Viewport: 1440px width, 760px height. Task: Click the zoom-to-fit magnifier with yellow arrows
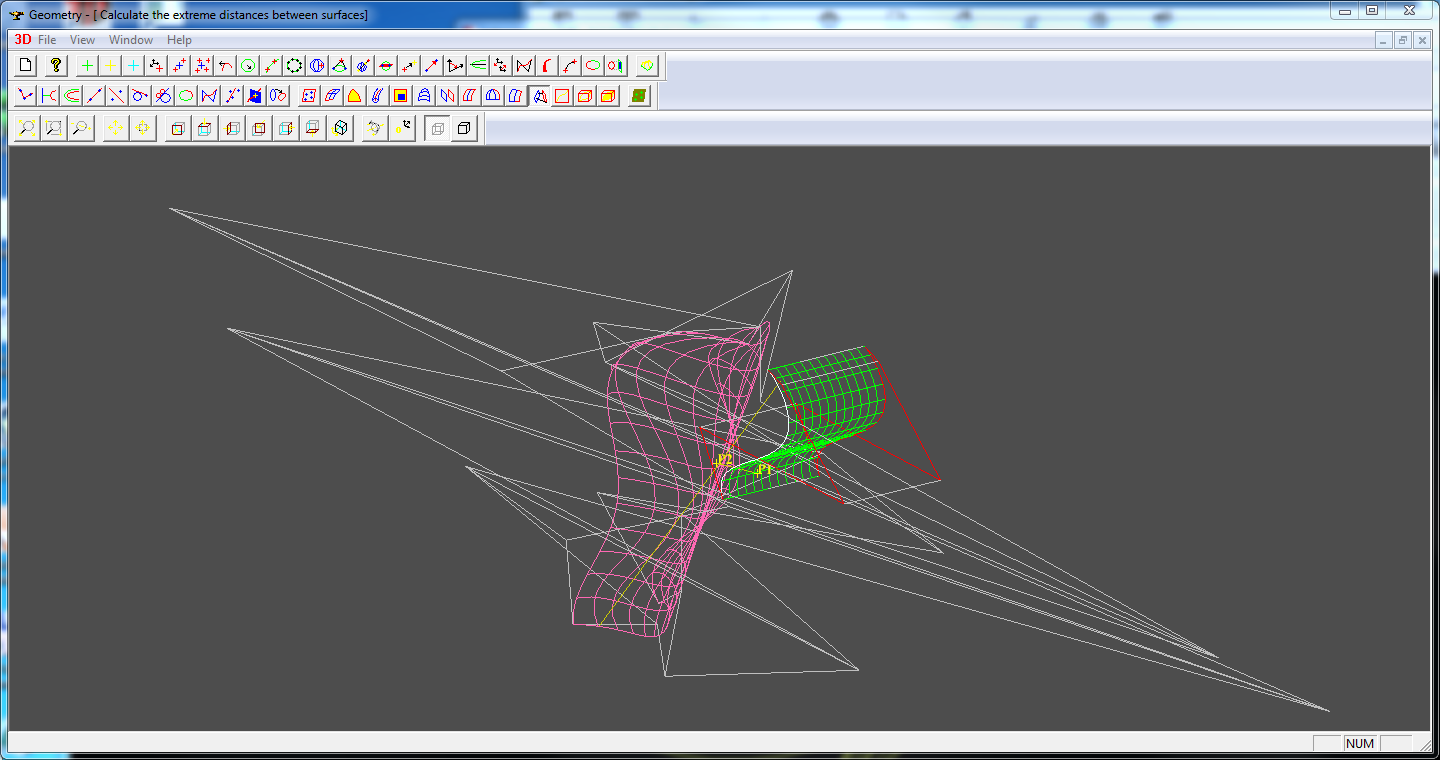(26, 128)
